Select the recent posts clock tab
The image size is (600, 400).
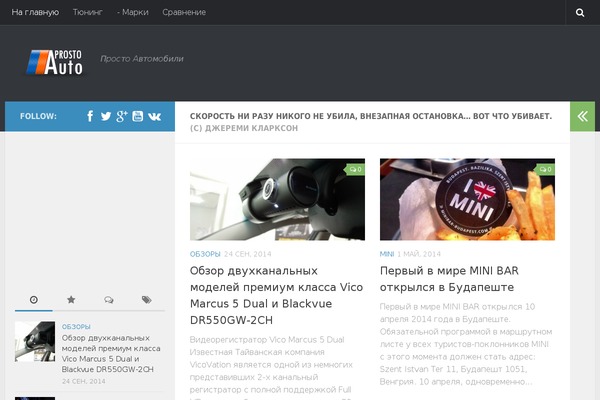(34, 300)
